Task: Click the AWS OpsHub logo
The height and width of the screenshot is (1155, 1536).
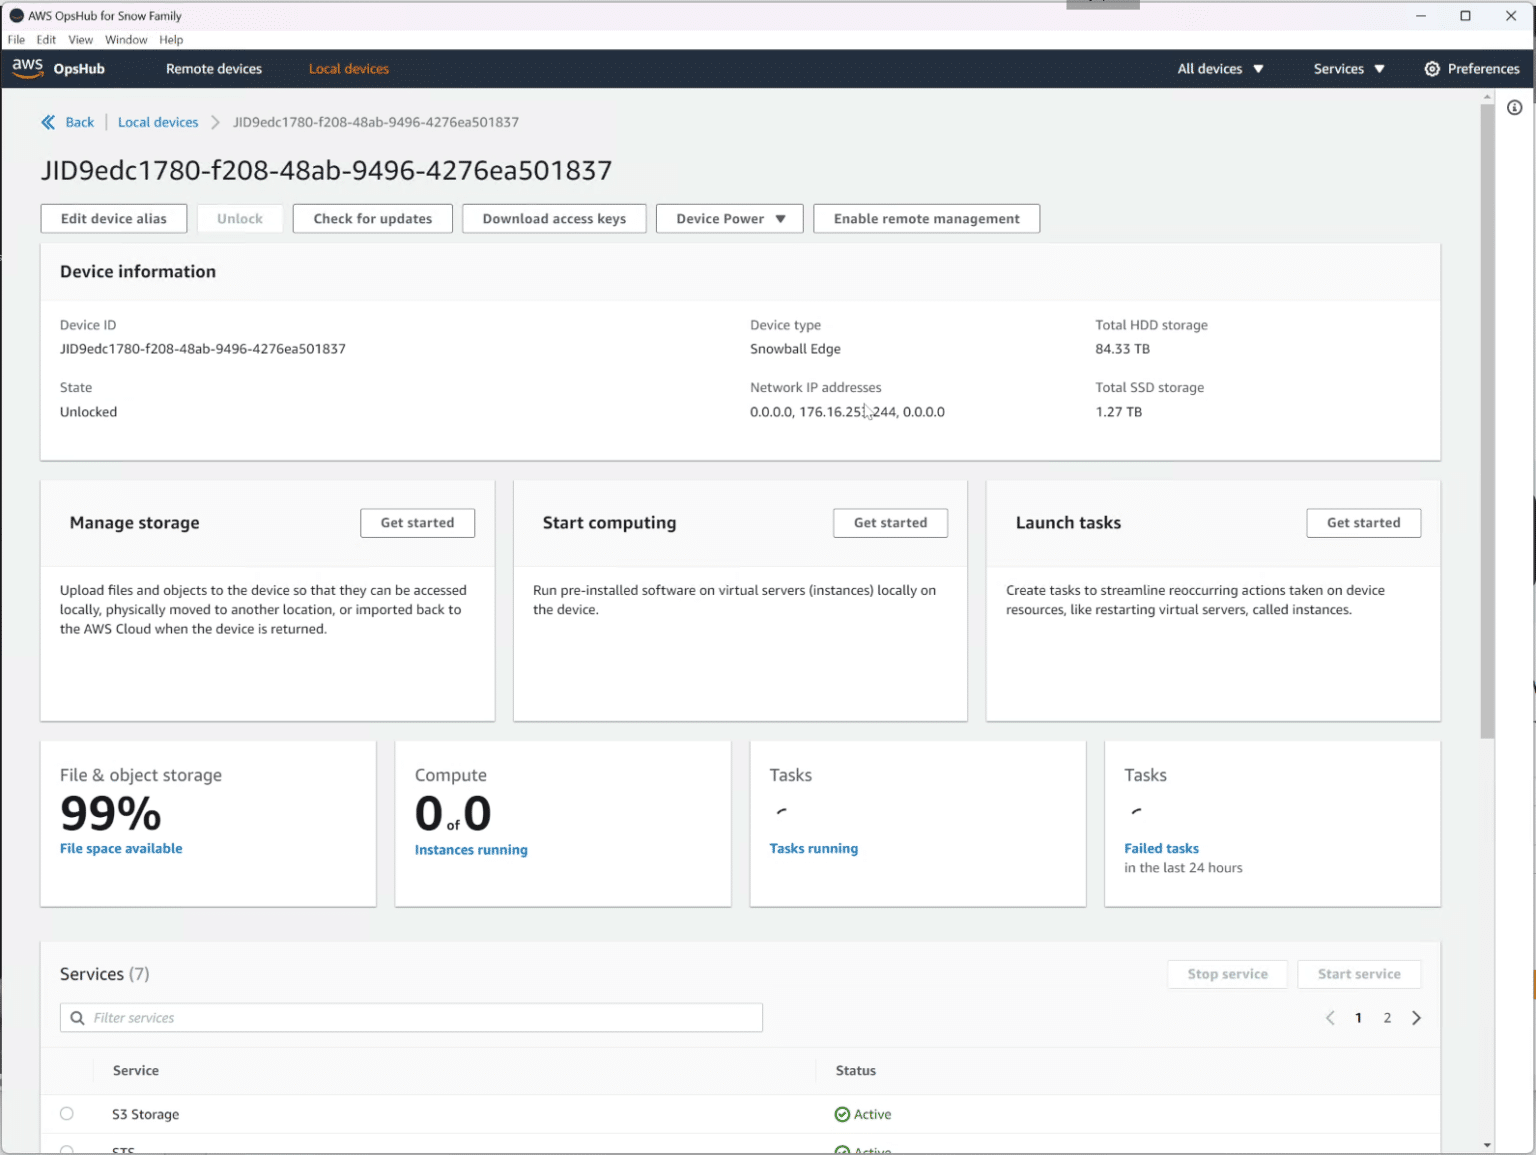Action: point(58,68)
